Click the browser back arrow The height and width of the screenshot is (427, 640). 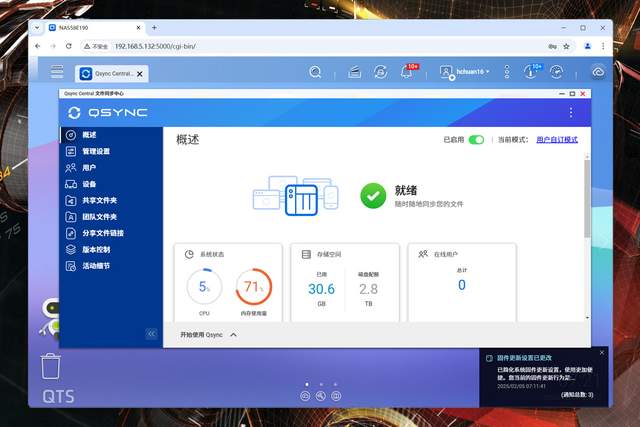coord(38,46)
